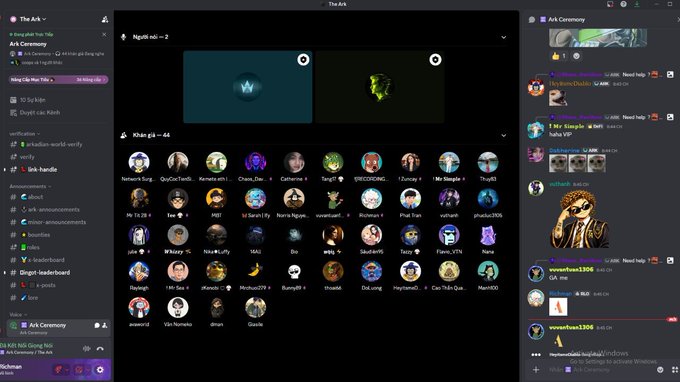Click audience avatar of phucluc3105
The height and width of the screenshot is (382, 680).
(488, 199)
